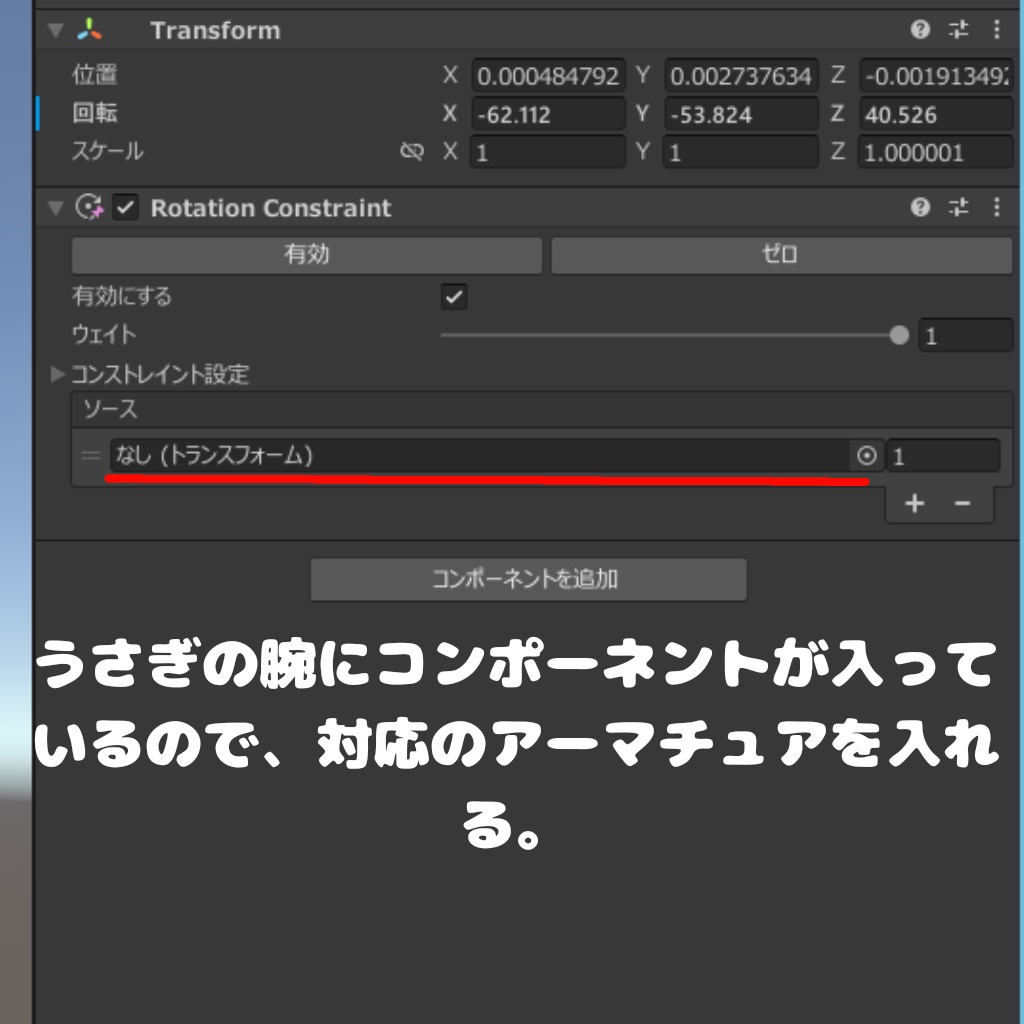Collapse the Transform component foldout
The height and width of the screenshot is (1024, 1024).
(56, 30)
